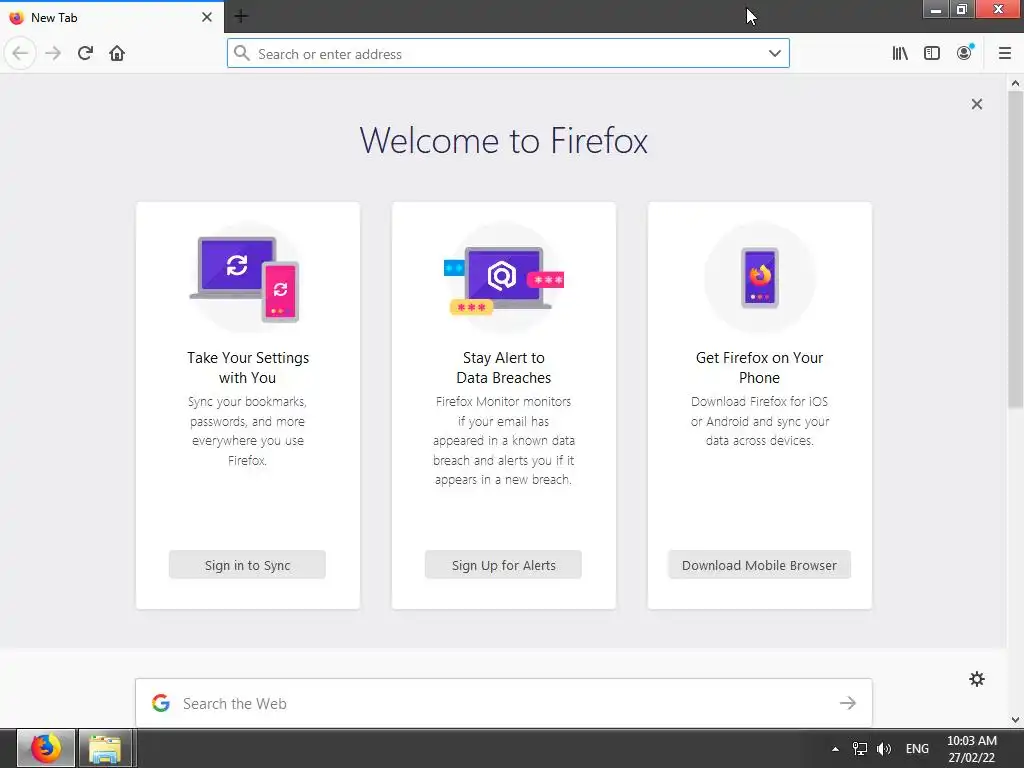Screen dimensions: 1024x768
Task: Click the vertical scrollbar thumb
Action: click(1015, 250)
